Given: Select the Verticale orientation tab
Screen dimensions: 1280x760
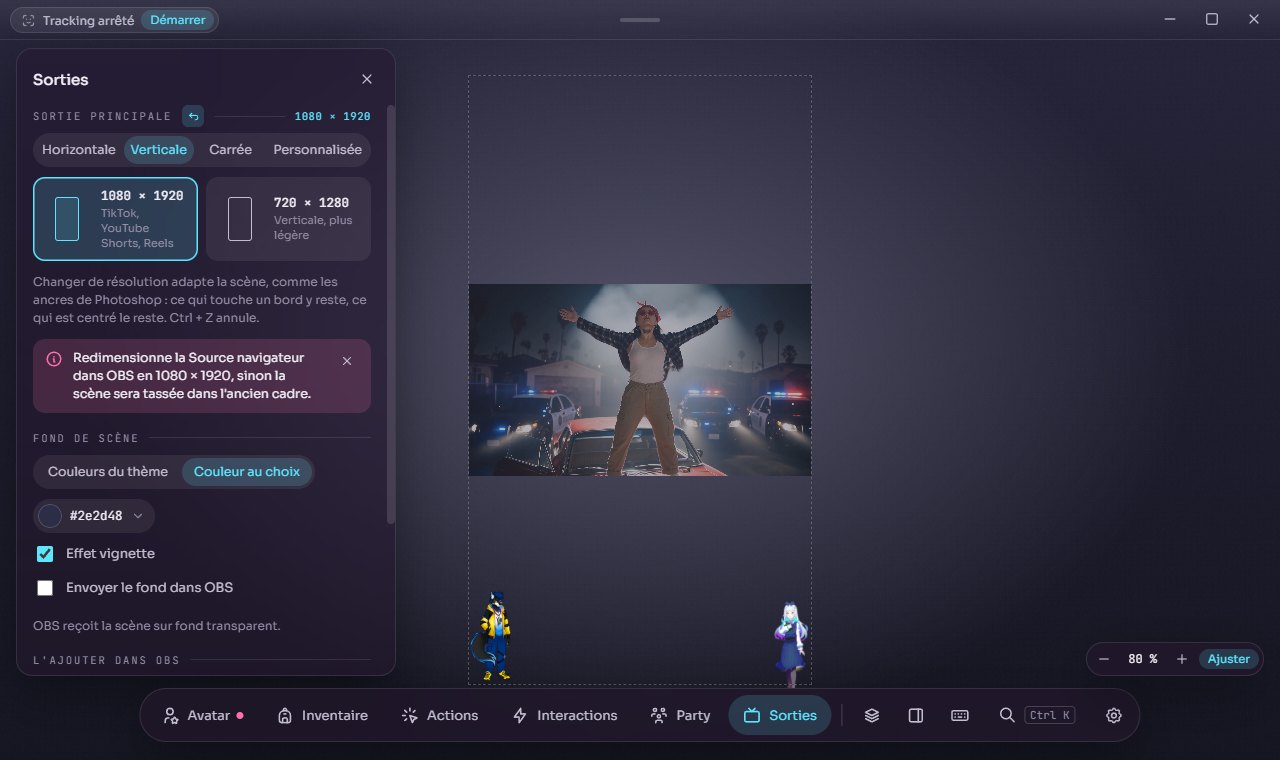Looking at the screenshot, I should 159,150.
